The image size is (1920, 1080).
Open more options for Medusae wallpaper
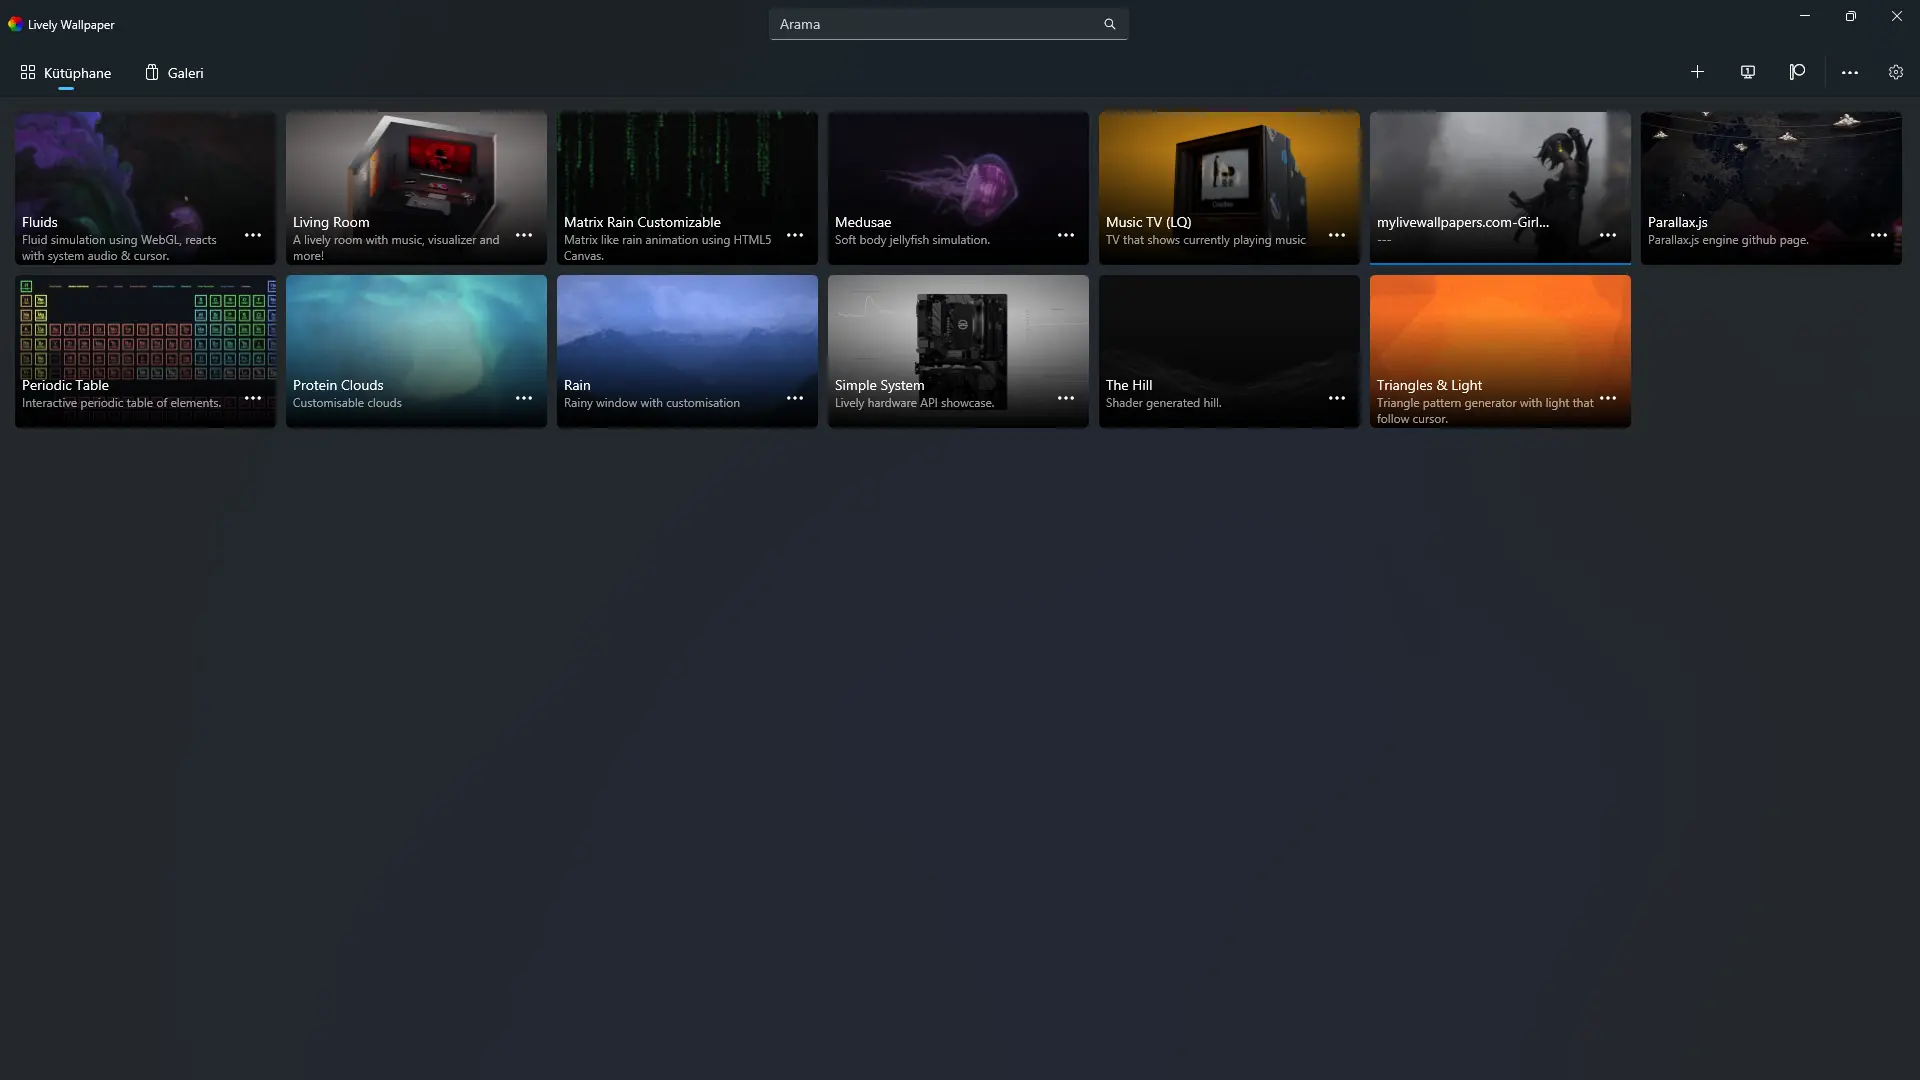pos(1066,235)
